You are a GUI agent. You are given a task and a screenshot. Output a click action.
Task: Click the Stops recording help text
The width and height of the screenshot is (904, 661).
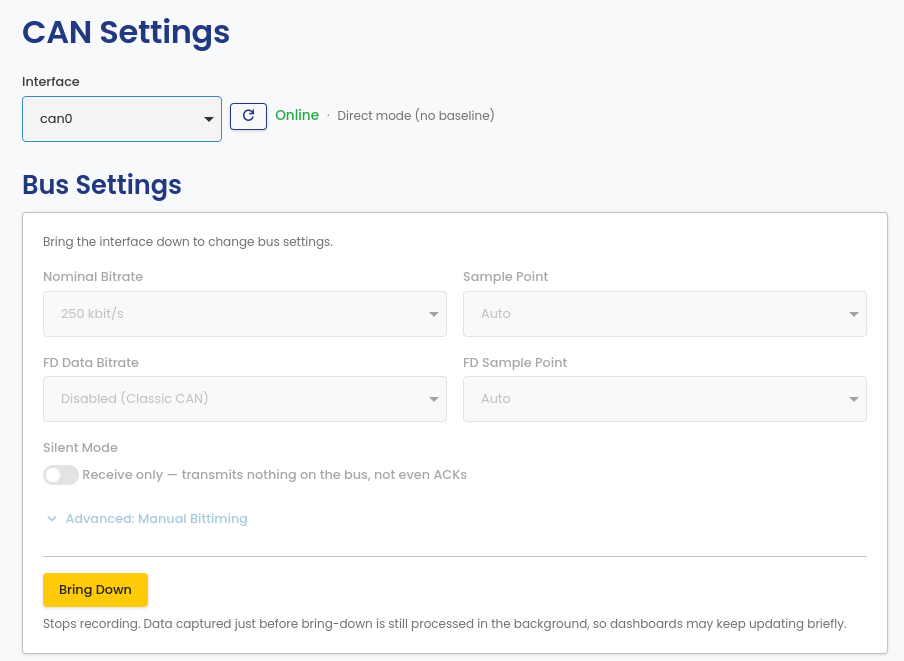click(x=445, y=624)
